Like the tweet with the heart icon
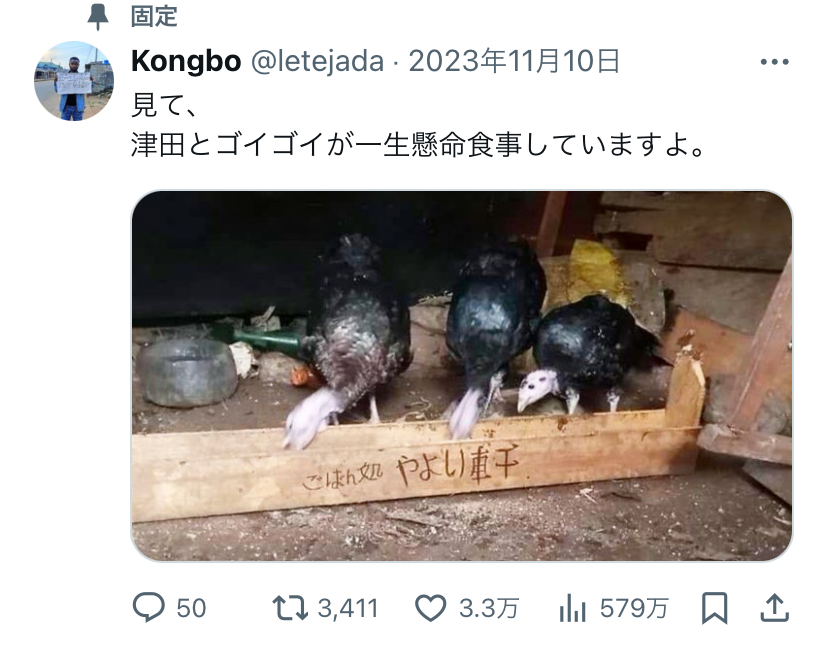The width and height of the screenshot is (828, 647). click(x=430, y=608)
